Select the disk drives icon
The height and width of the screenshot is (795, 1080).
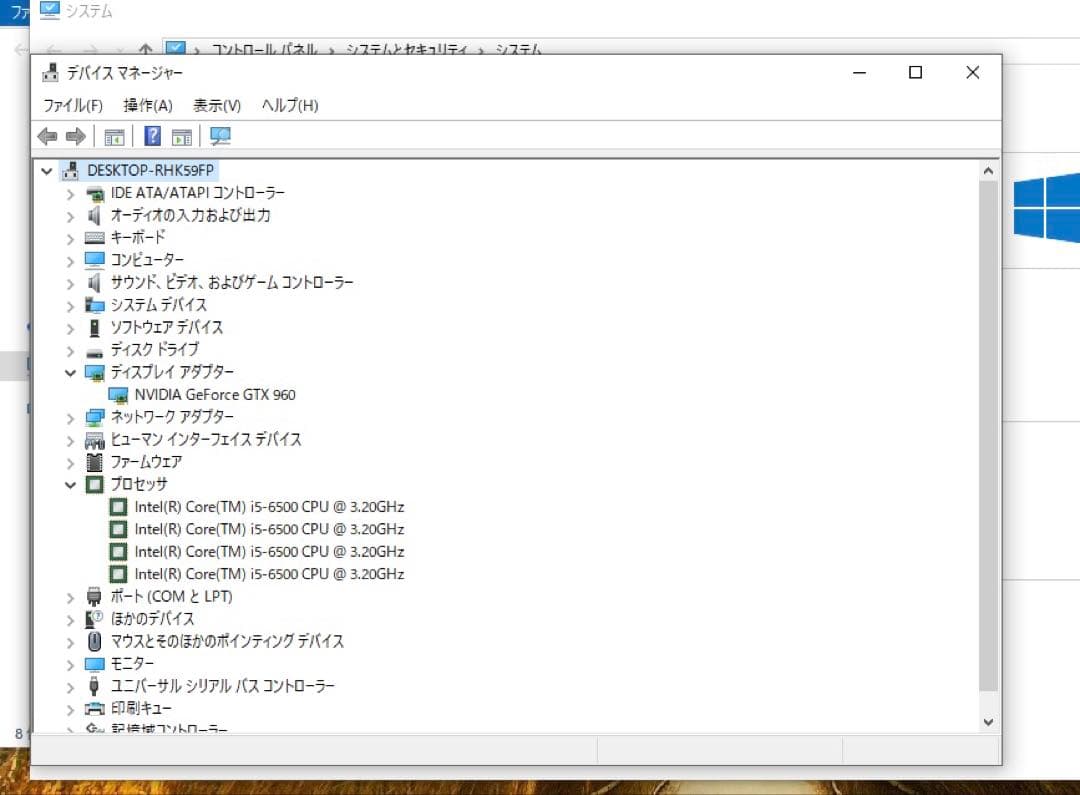click(94, 353)
